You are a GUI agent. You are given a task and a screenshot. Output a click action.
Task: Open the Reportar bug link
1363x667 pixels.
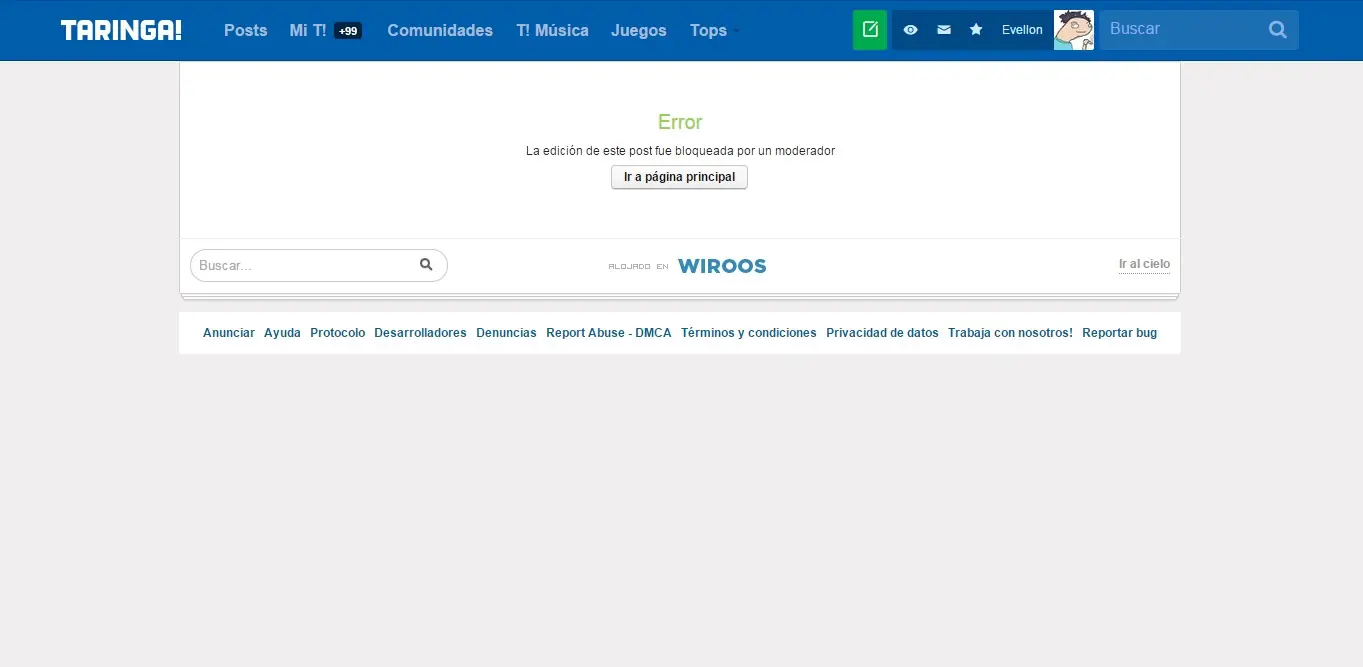[x=1119, y=332]
